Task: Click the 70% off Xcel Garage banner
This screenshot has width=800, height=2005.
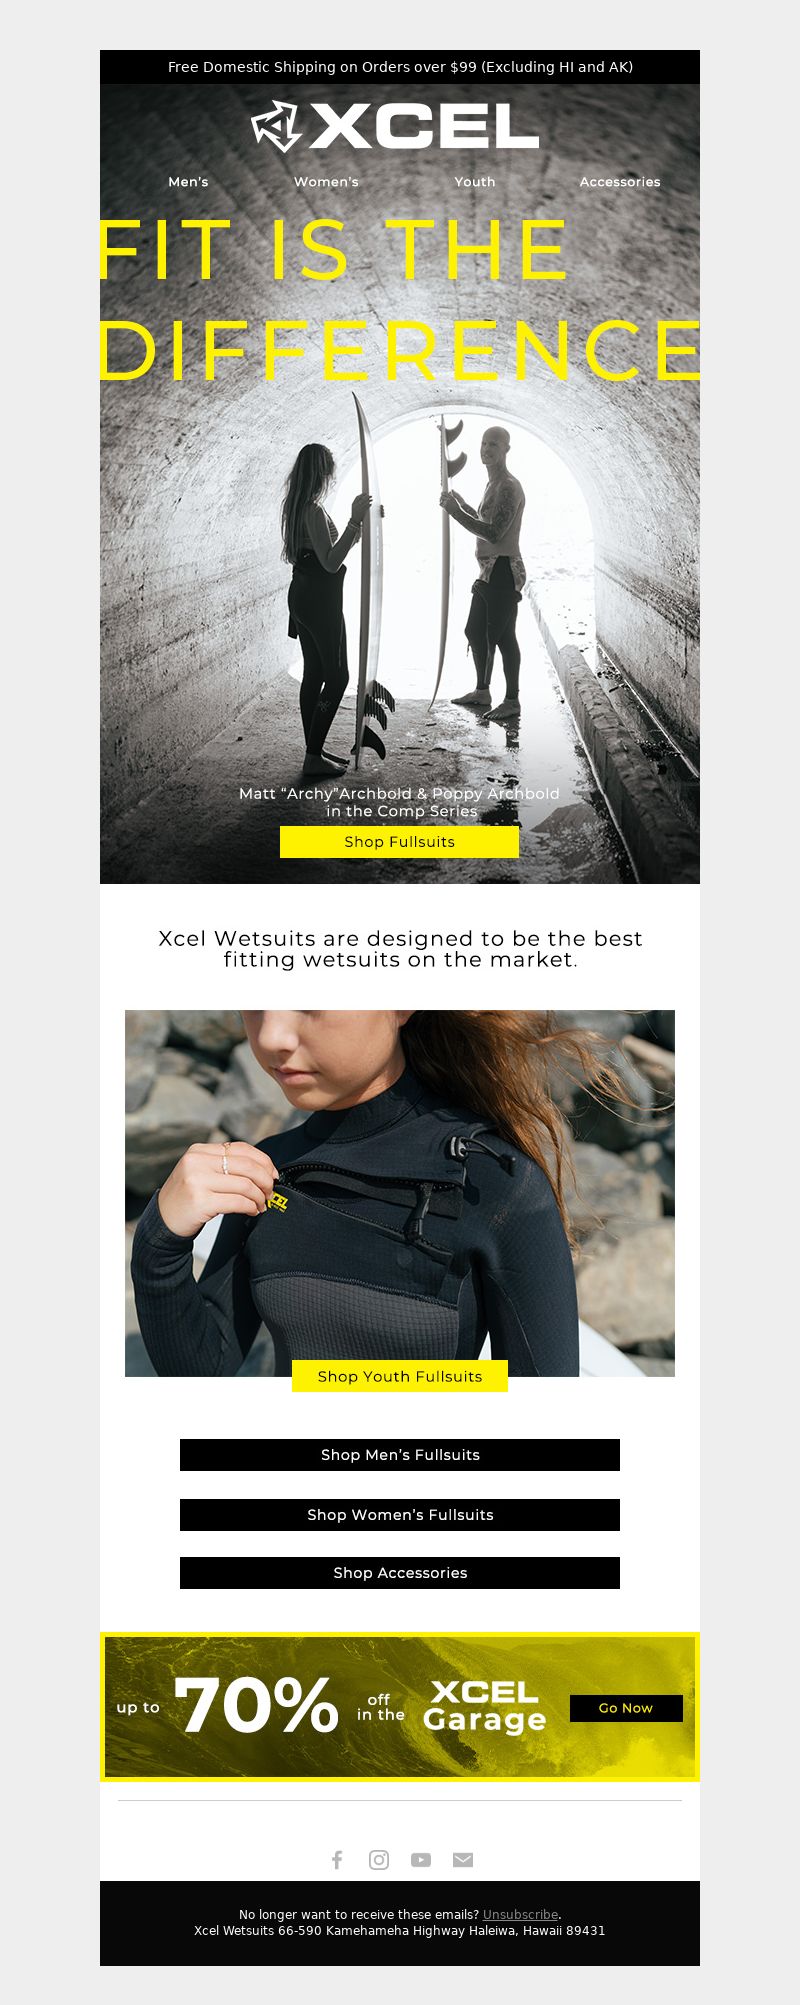Action: [400, 1707]
